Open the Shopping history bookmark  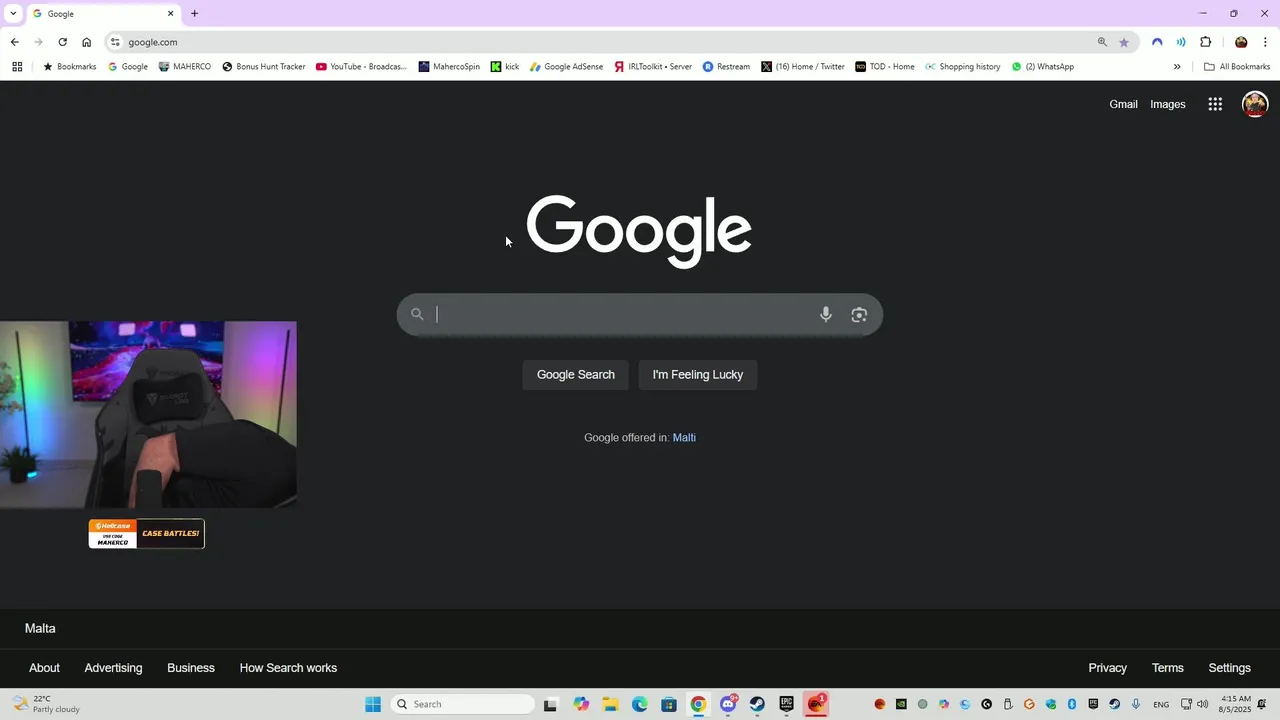962,67
